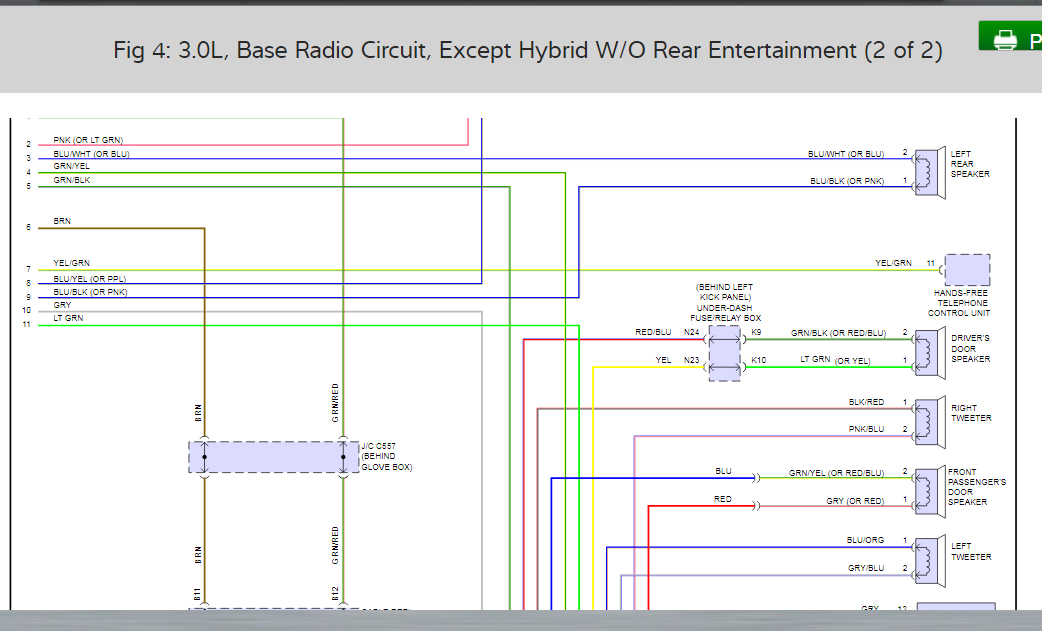This screenshot has width=1042, height=631.
Task: Click the Left Rear Speaker symbol
Action: pos(930,173)
